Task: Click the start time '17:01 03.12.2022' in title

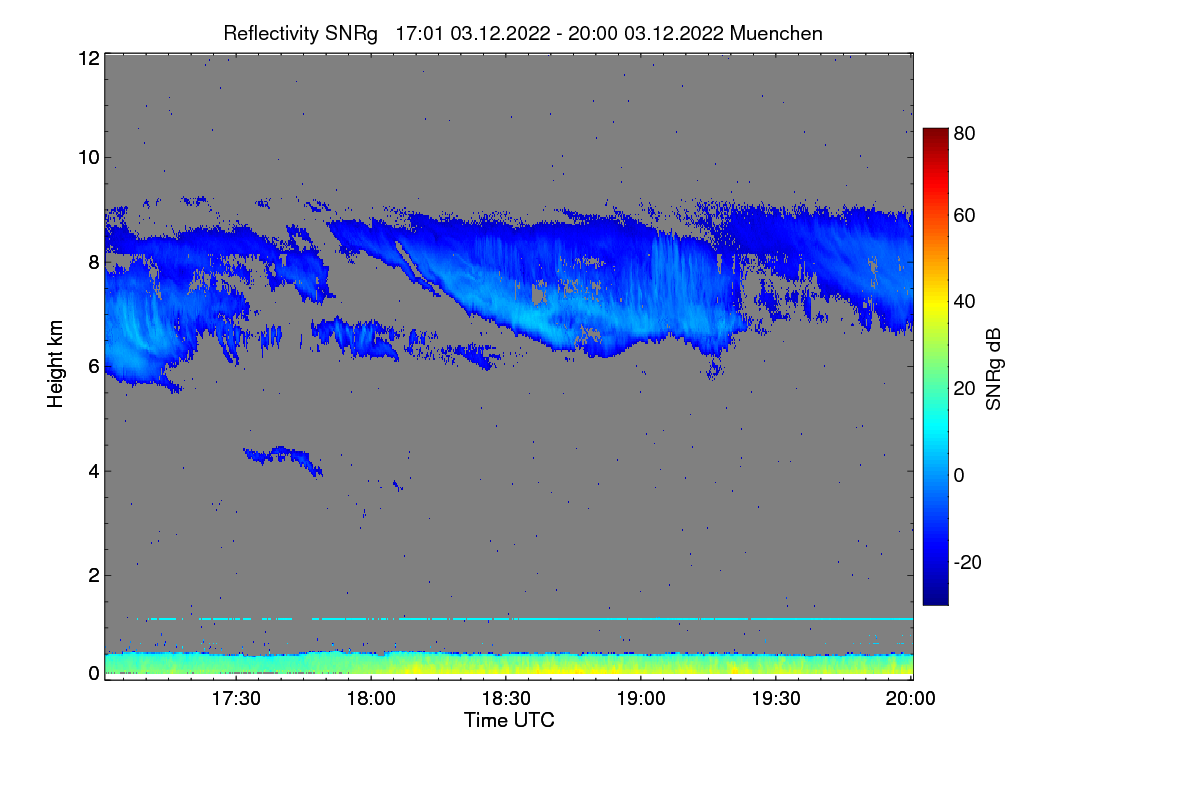Action: (x=473, y=33)
